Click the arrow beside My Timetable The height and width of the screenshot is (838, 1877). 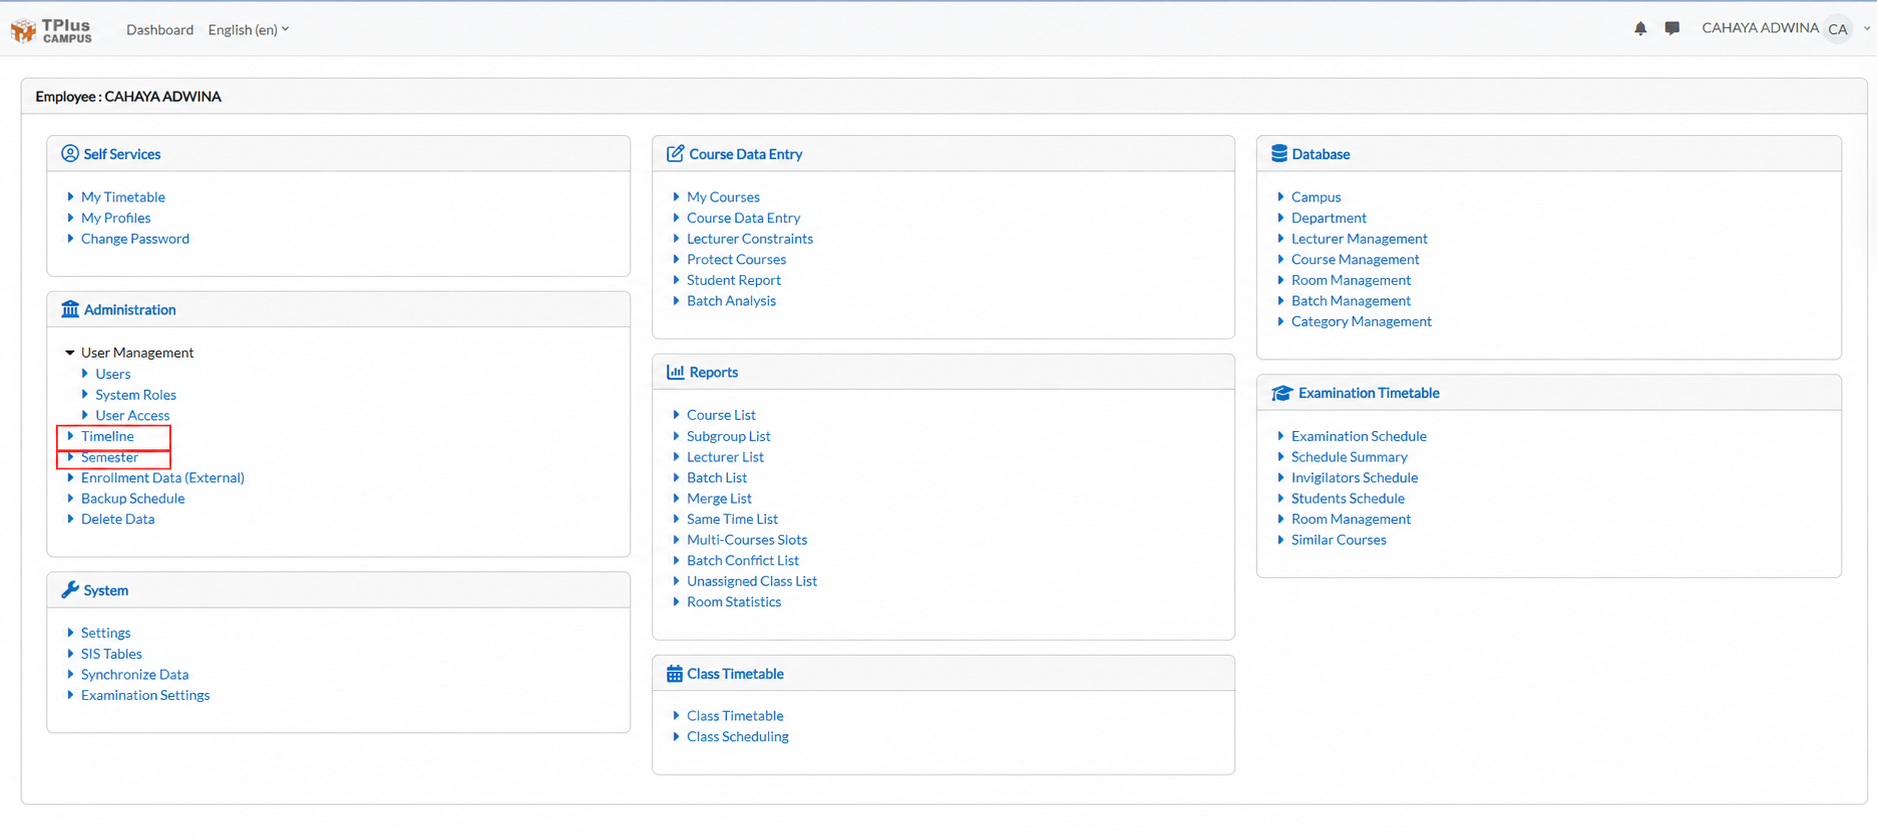coord(70,197)
